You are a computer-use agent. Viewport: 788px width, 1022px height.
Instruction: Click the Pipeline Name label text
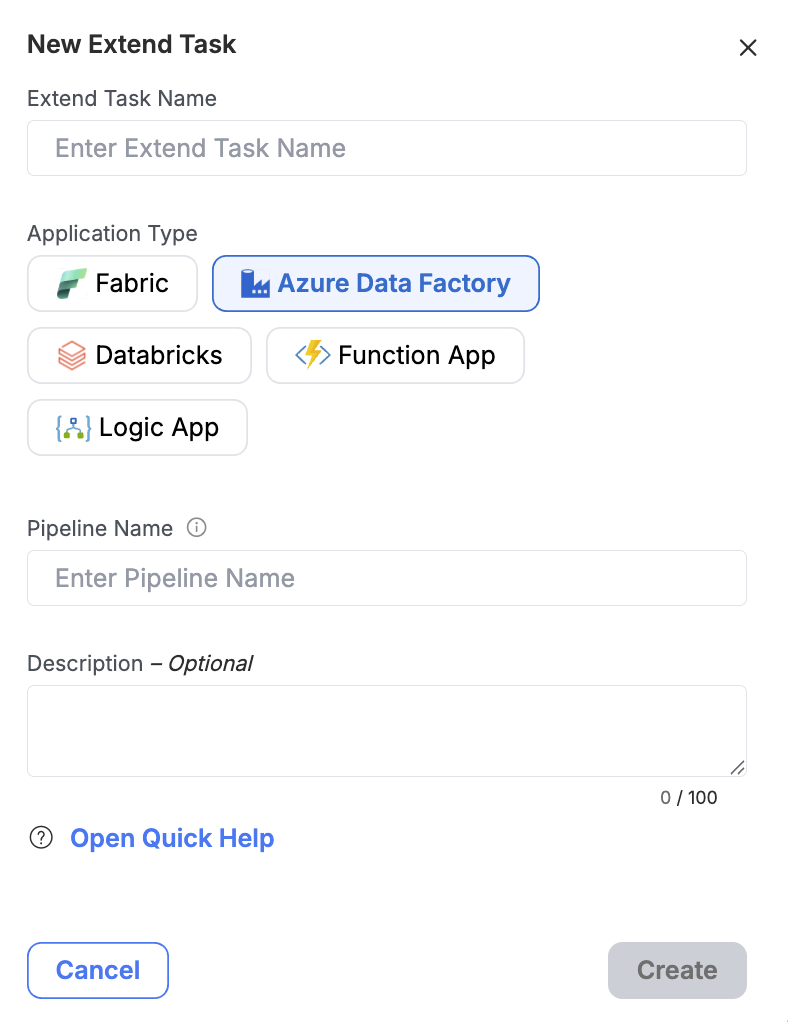pos(100,528)
